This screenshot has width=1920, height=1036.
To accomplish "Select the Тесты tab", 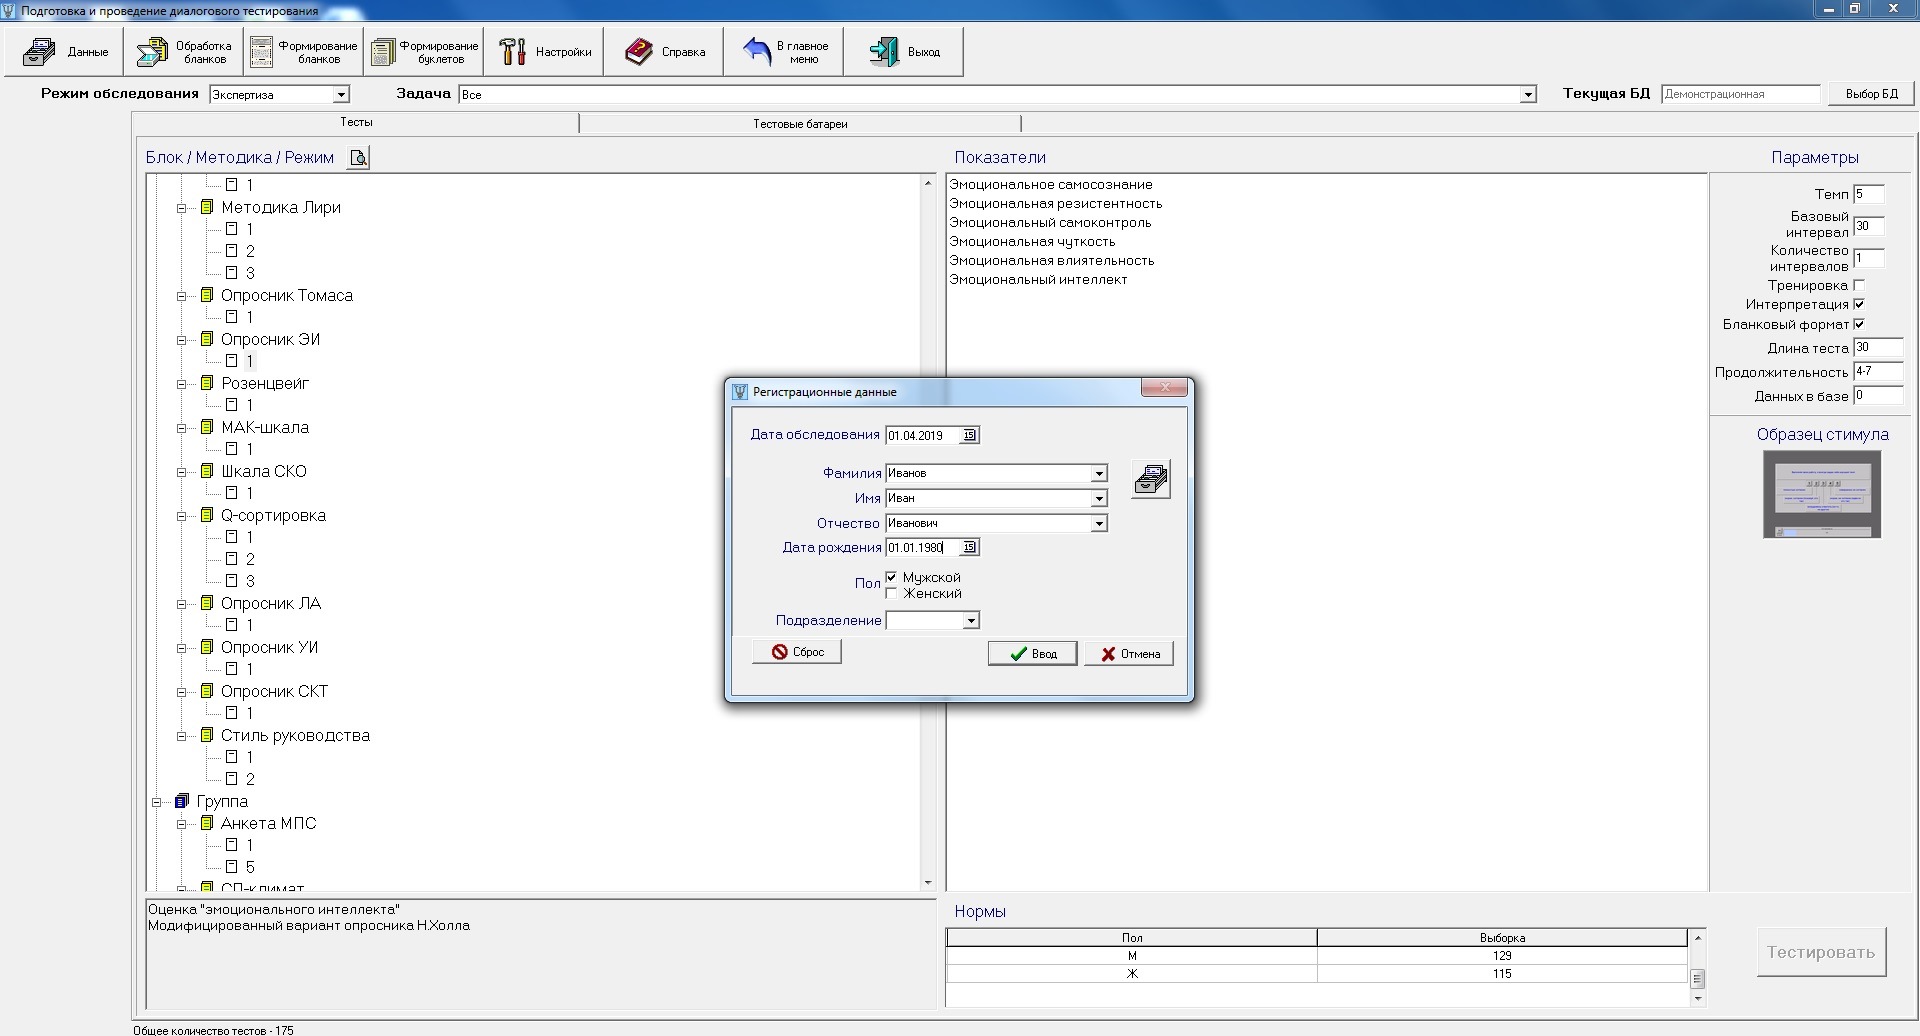I will tap(356, 122).
